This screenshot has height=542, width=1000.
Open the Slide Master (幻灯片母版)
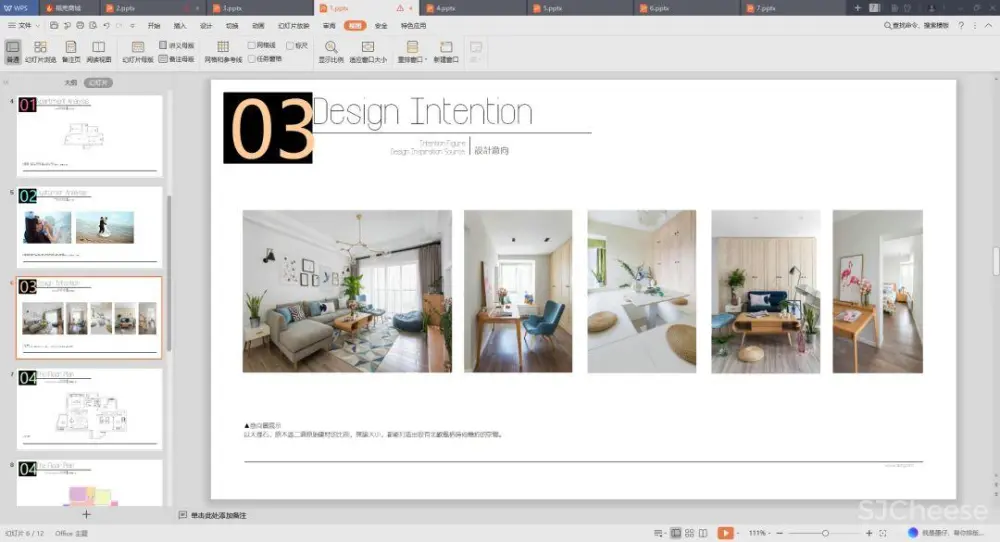138,51
